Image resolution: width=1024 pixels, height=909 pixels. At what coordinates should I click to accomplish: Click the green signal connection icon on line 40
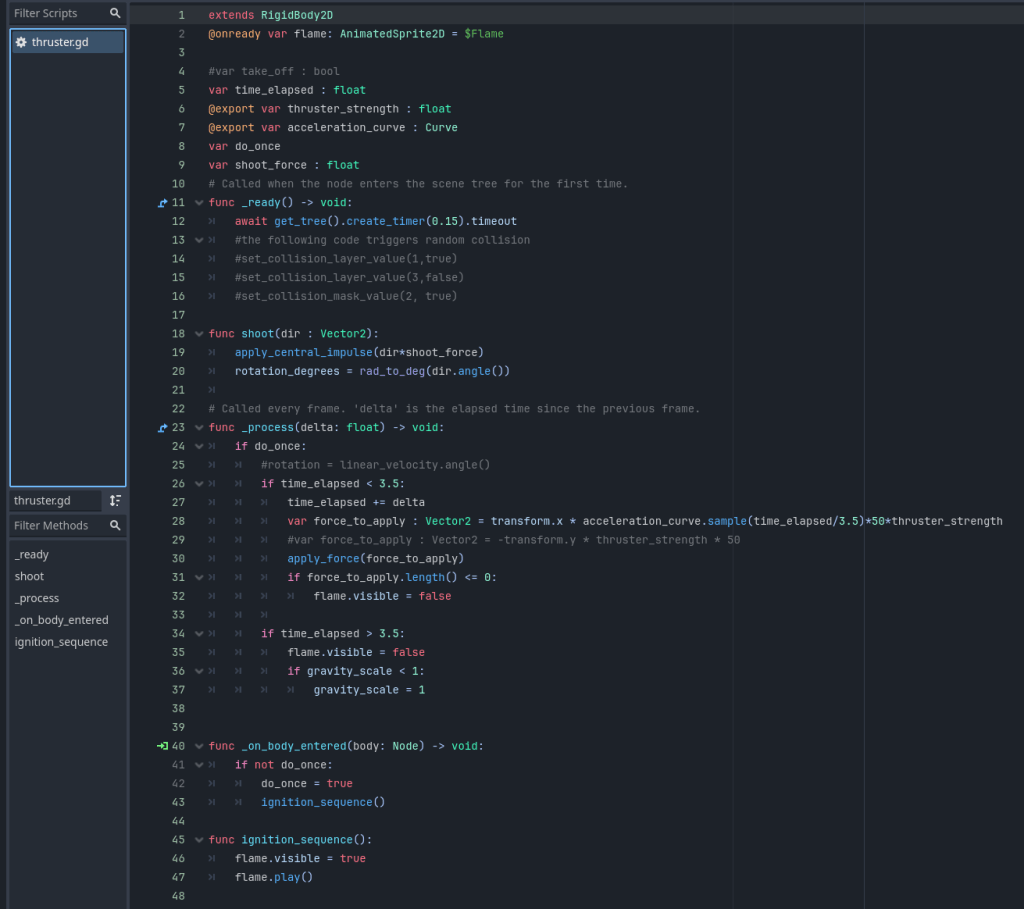[163, 746]
